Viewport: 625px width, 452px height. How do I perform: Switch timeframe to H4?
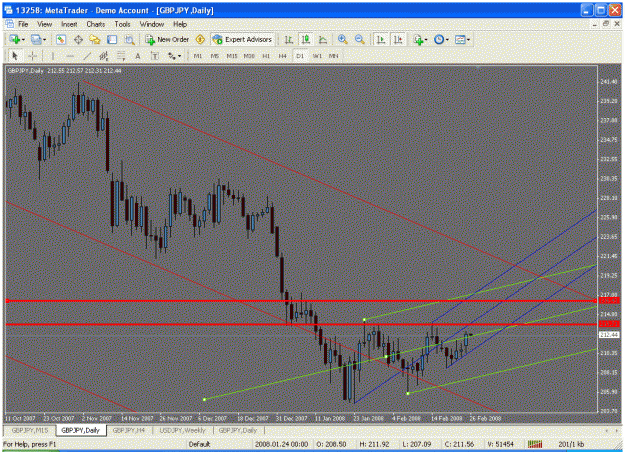(x=283, y=56)
